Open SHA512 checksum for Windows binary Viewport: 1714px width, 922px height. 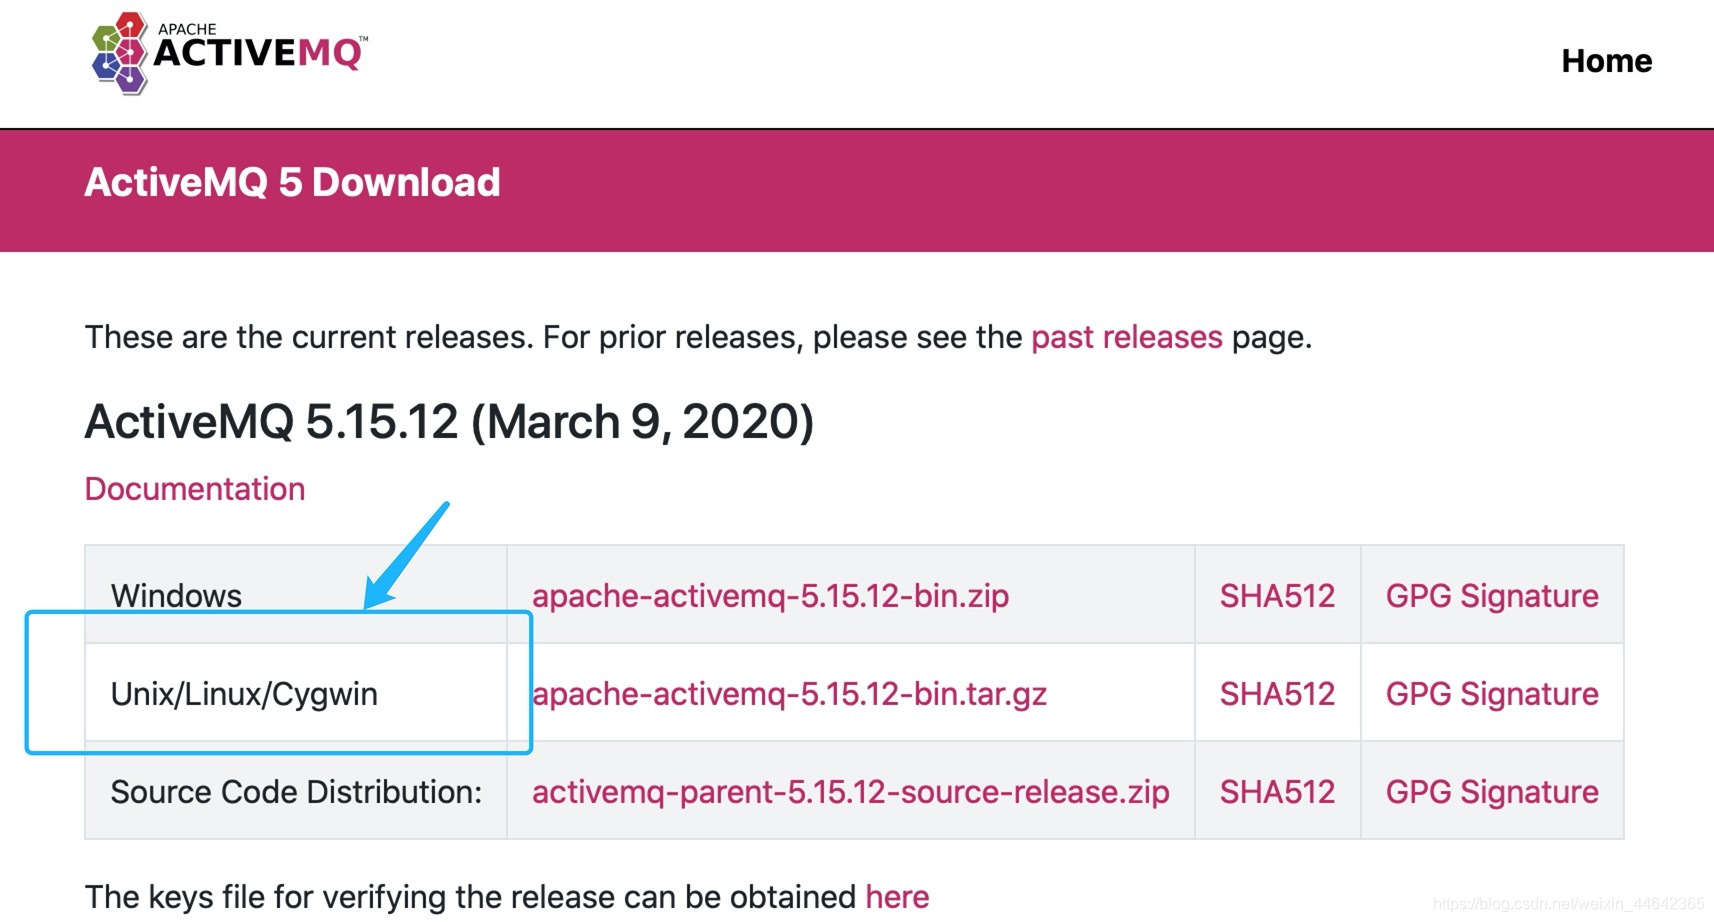click(1277, 595)
